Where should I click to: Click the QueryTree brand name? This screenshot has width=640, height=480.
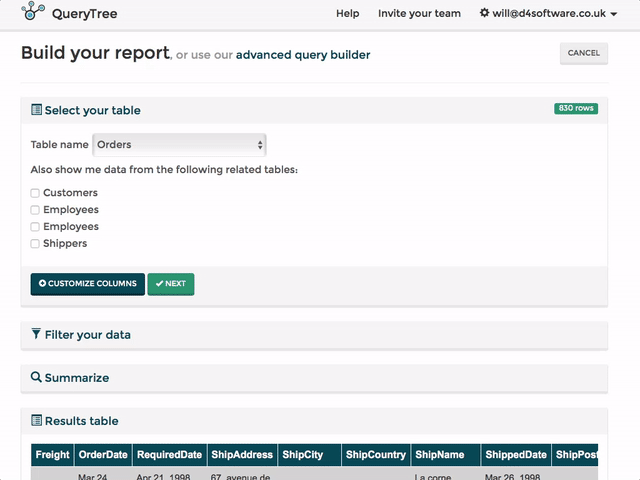84,14
